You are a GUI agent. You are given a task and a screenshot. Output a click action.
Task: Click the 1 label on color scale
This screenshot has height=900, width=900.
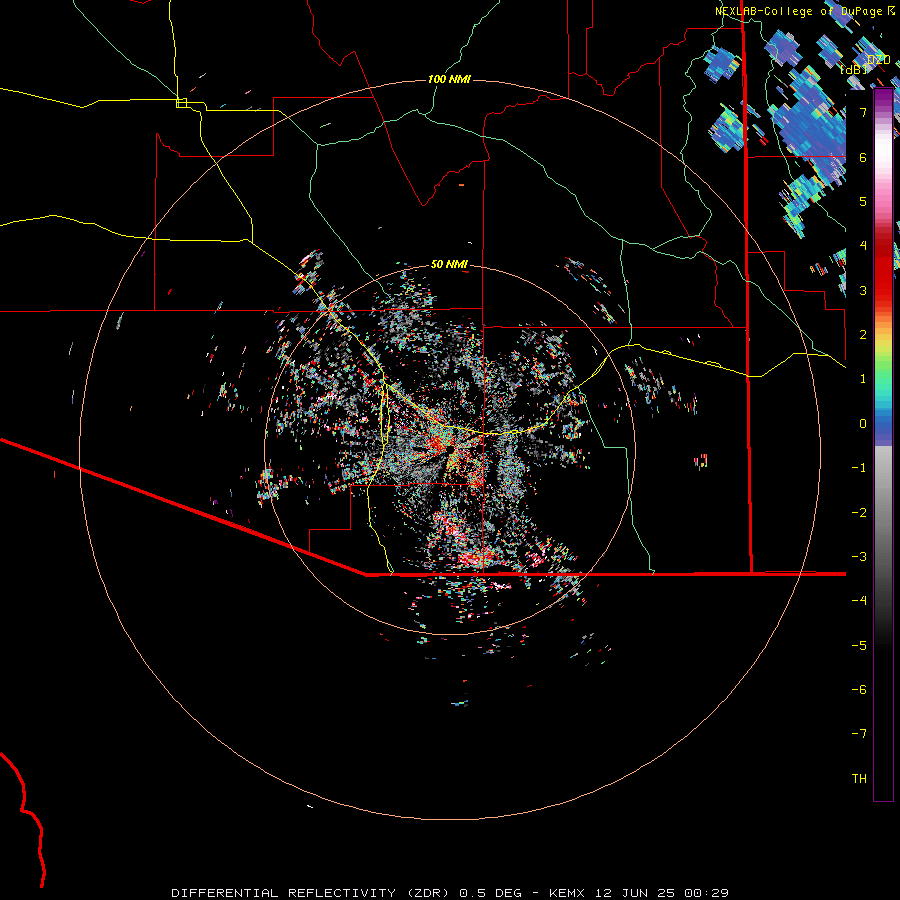tap(863, 379)
